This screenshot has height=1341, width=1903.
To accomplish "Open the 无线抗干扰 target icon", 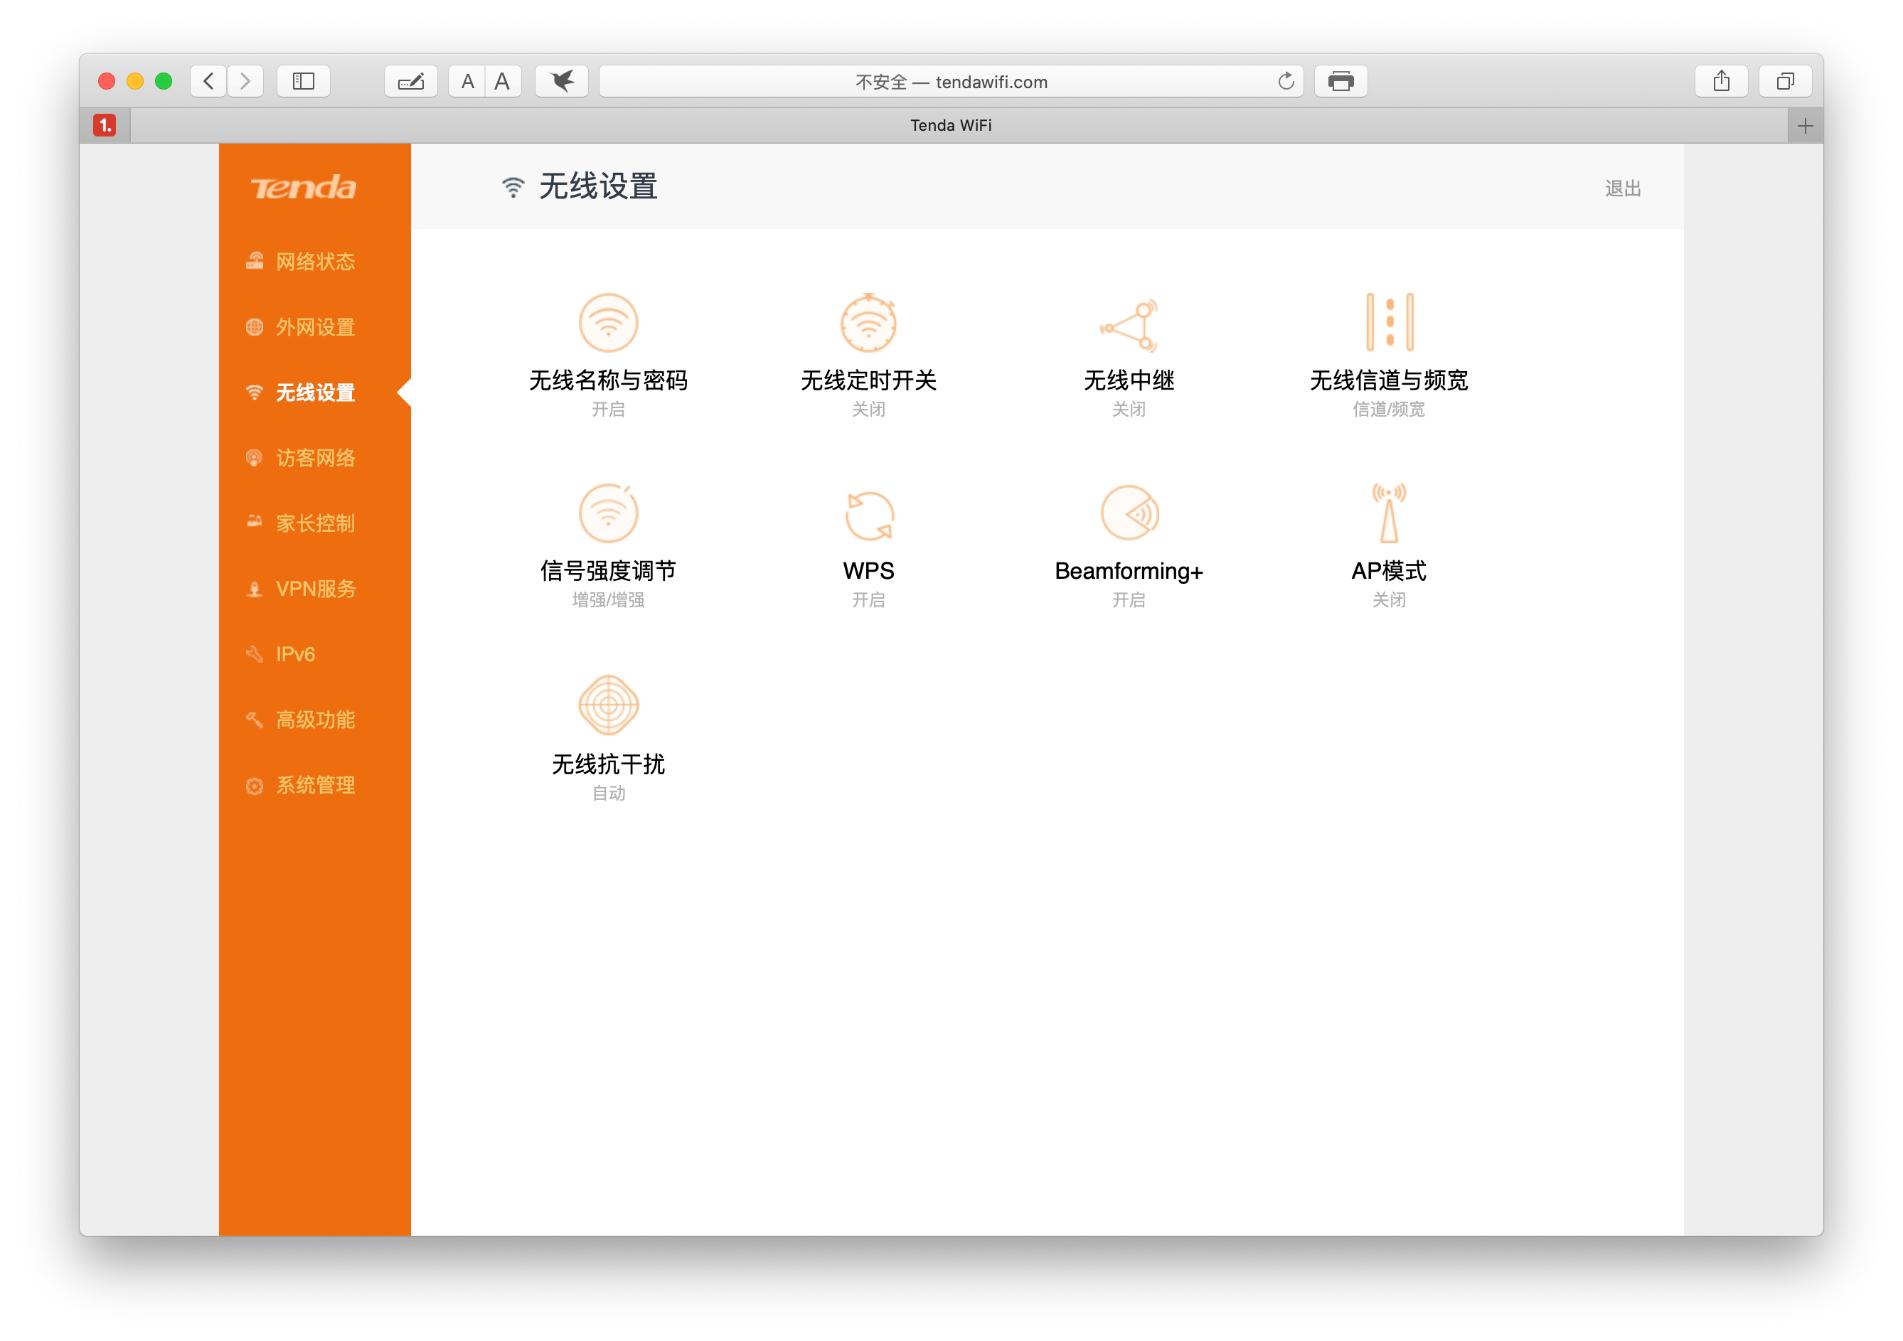I will [608, 705].
